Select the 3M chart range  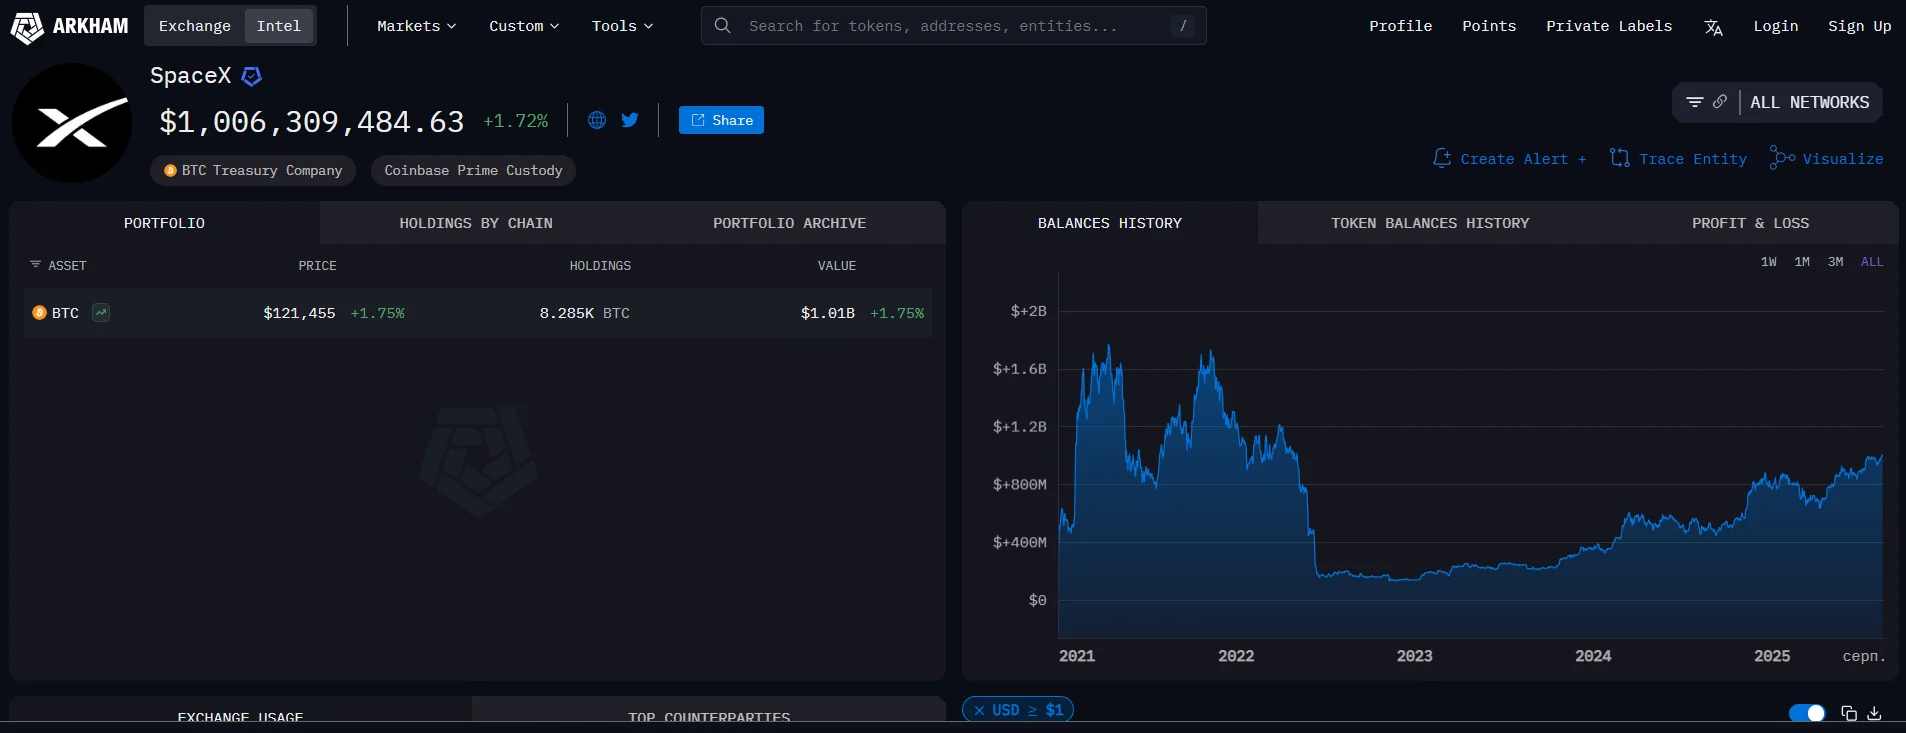pos(1836,262)
